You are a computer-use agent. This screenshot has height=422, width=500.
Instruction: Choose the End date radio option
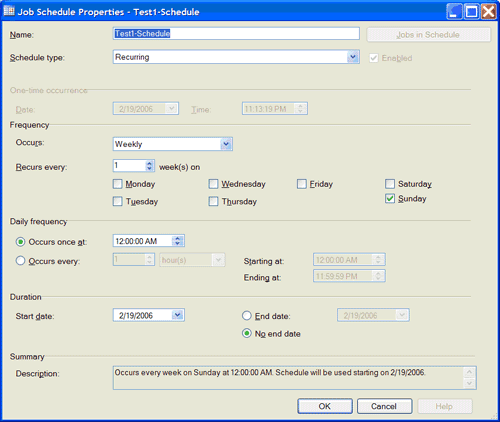click(x=247, y=316)
